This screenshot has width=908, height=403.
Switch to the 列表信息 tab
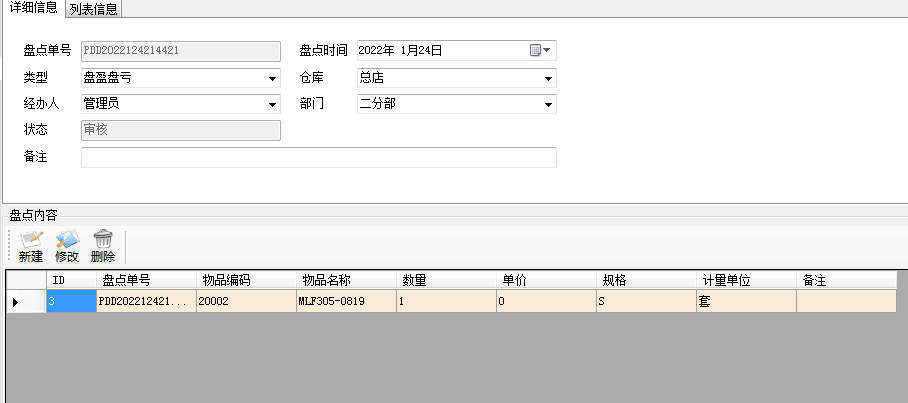pos(94,10)
